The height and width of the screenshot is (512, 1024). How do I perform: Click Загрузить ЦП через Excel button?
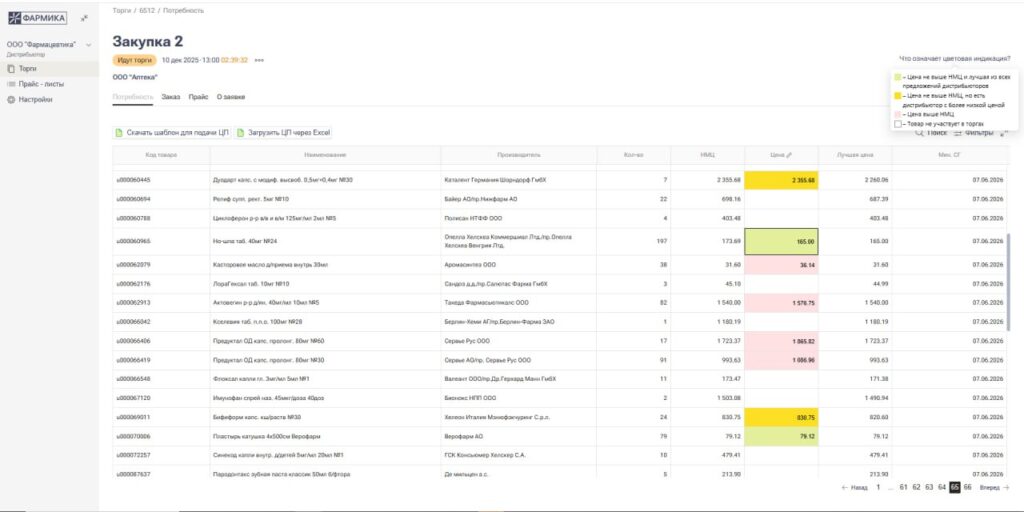click(283, 132)
